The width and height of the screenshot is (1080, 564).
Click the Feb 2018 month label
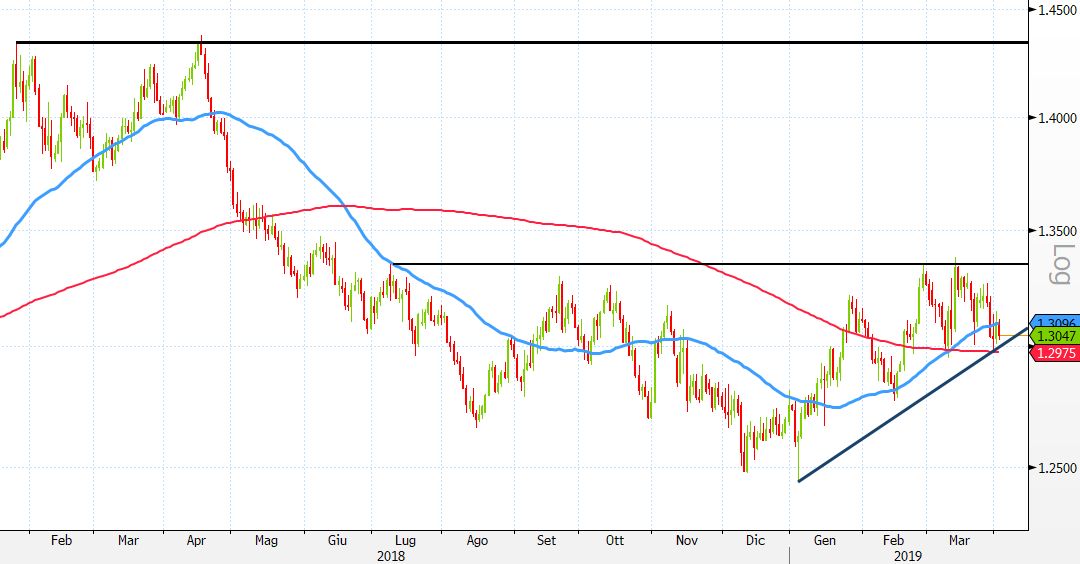[61, 541]
